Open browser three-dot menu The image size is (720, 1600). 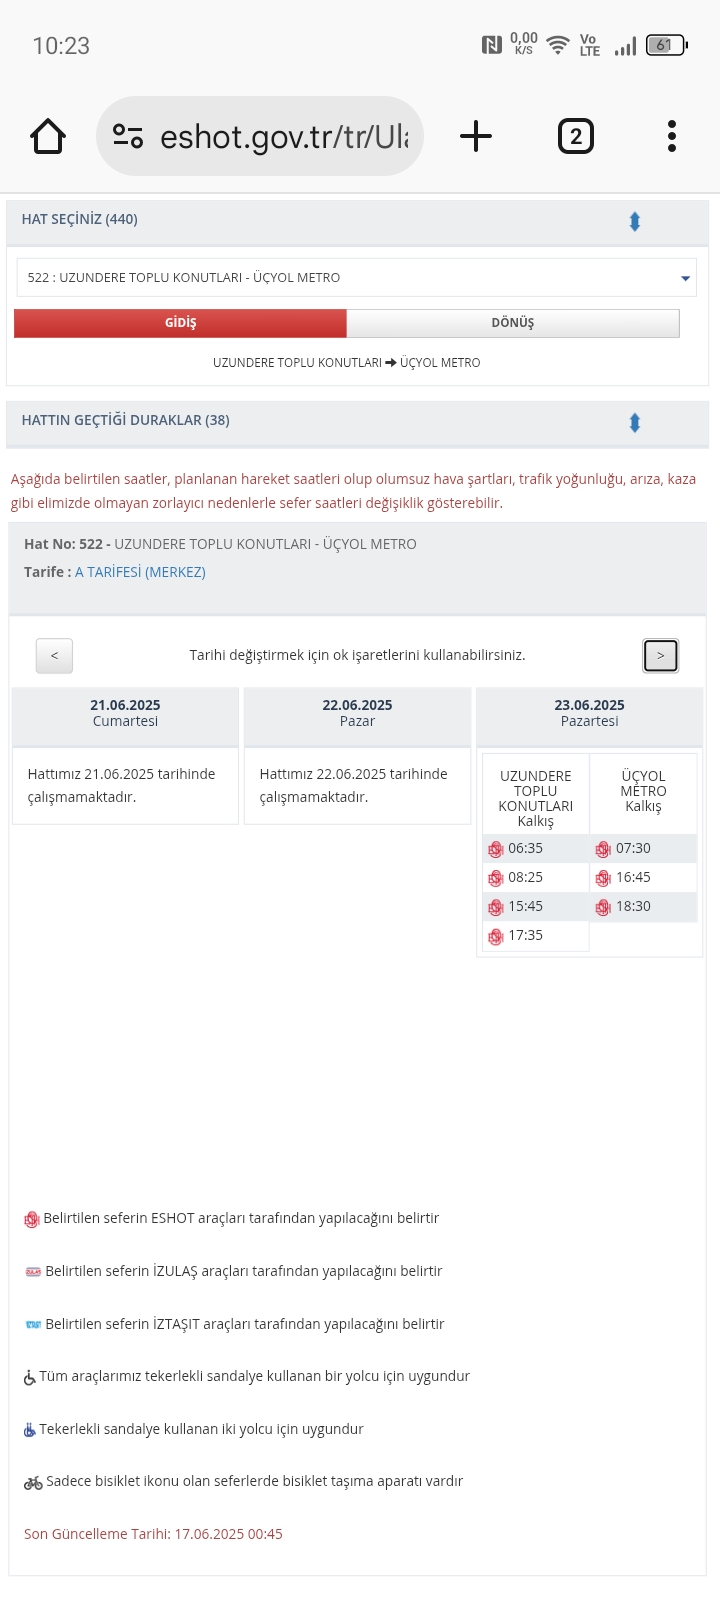click(672, 136)
